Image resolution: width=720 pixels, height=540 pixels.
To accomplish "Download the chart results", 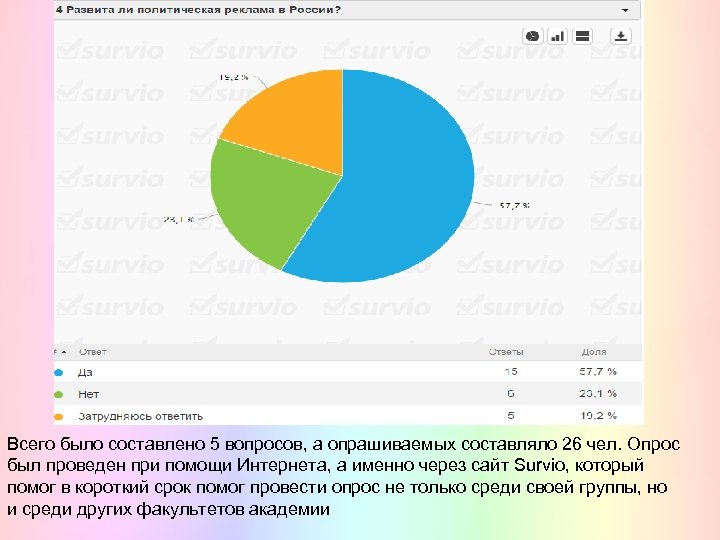I will 621,36.
